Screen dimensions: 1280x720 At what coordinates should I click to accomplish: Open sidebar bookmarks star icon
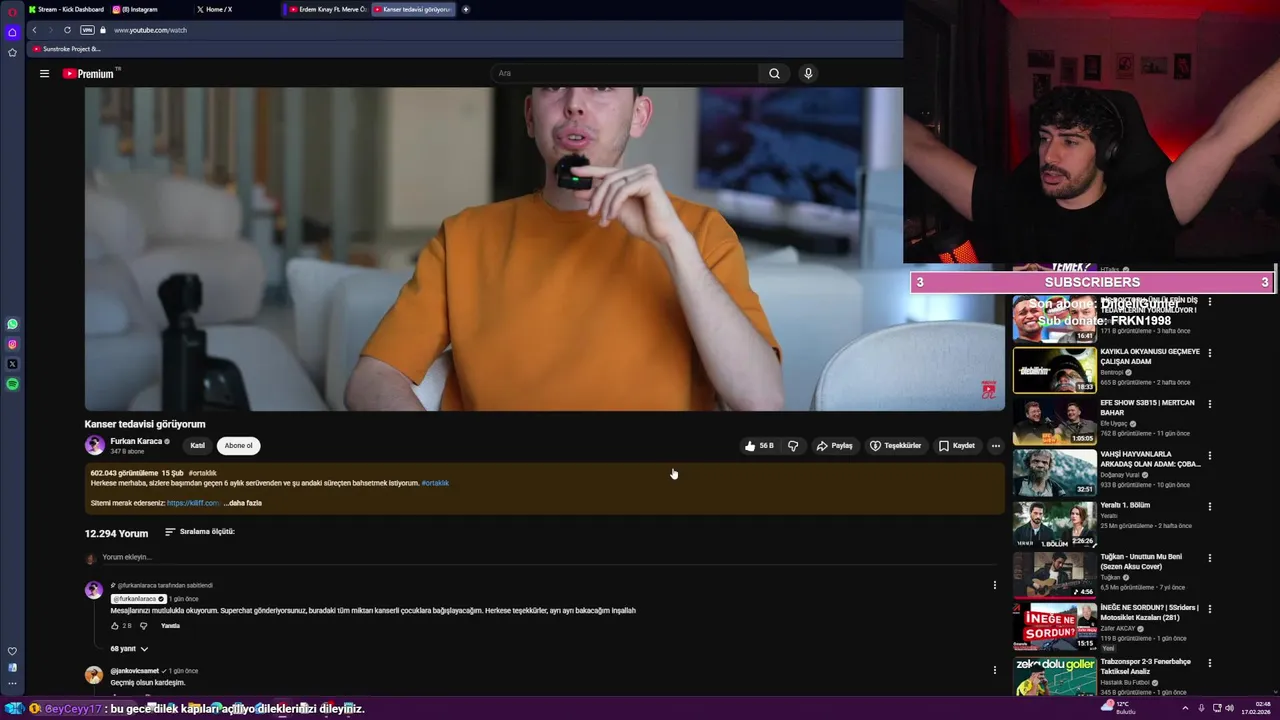point(12,52)
